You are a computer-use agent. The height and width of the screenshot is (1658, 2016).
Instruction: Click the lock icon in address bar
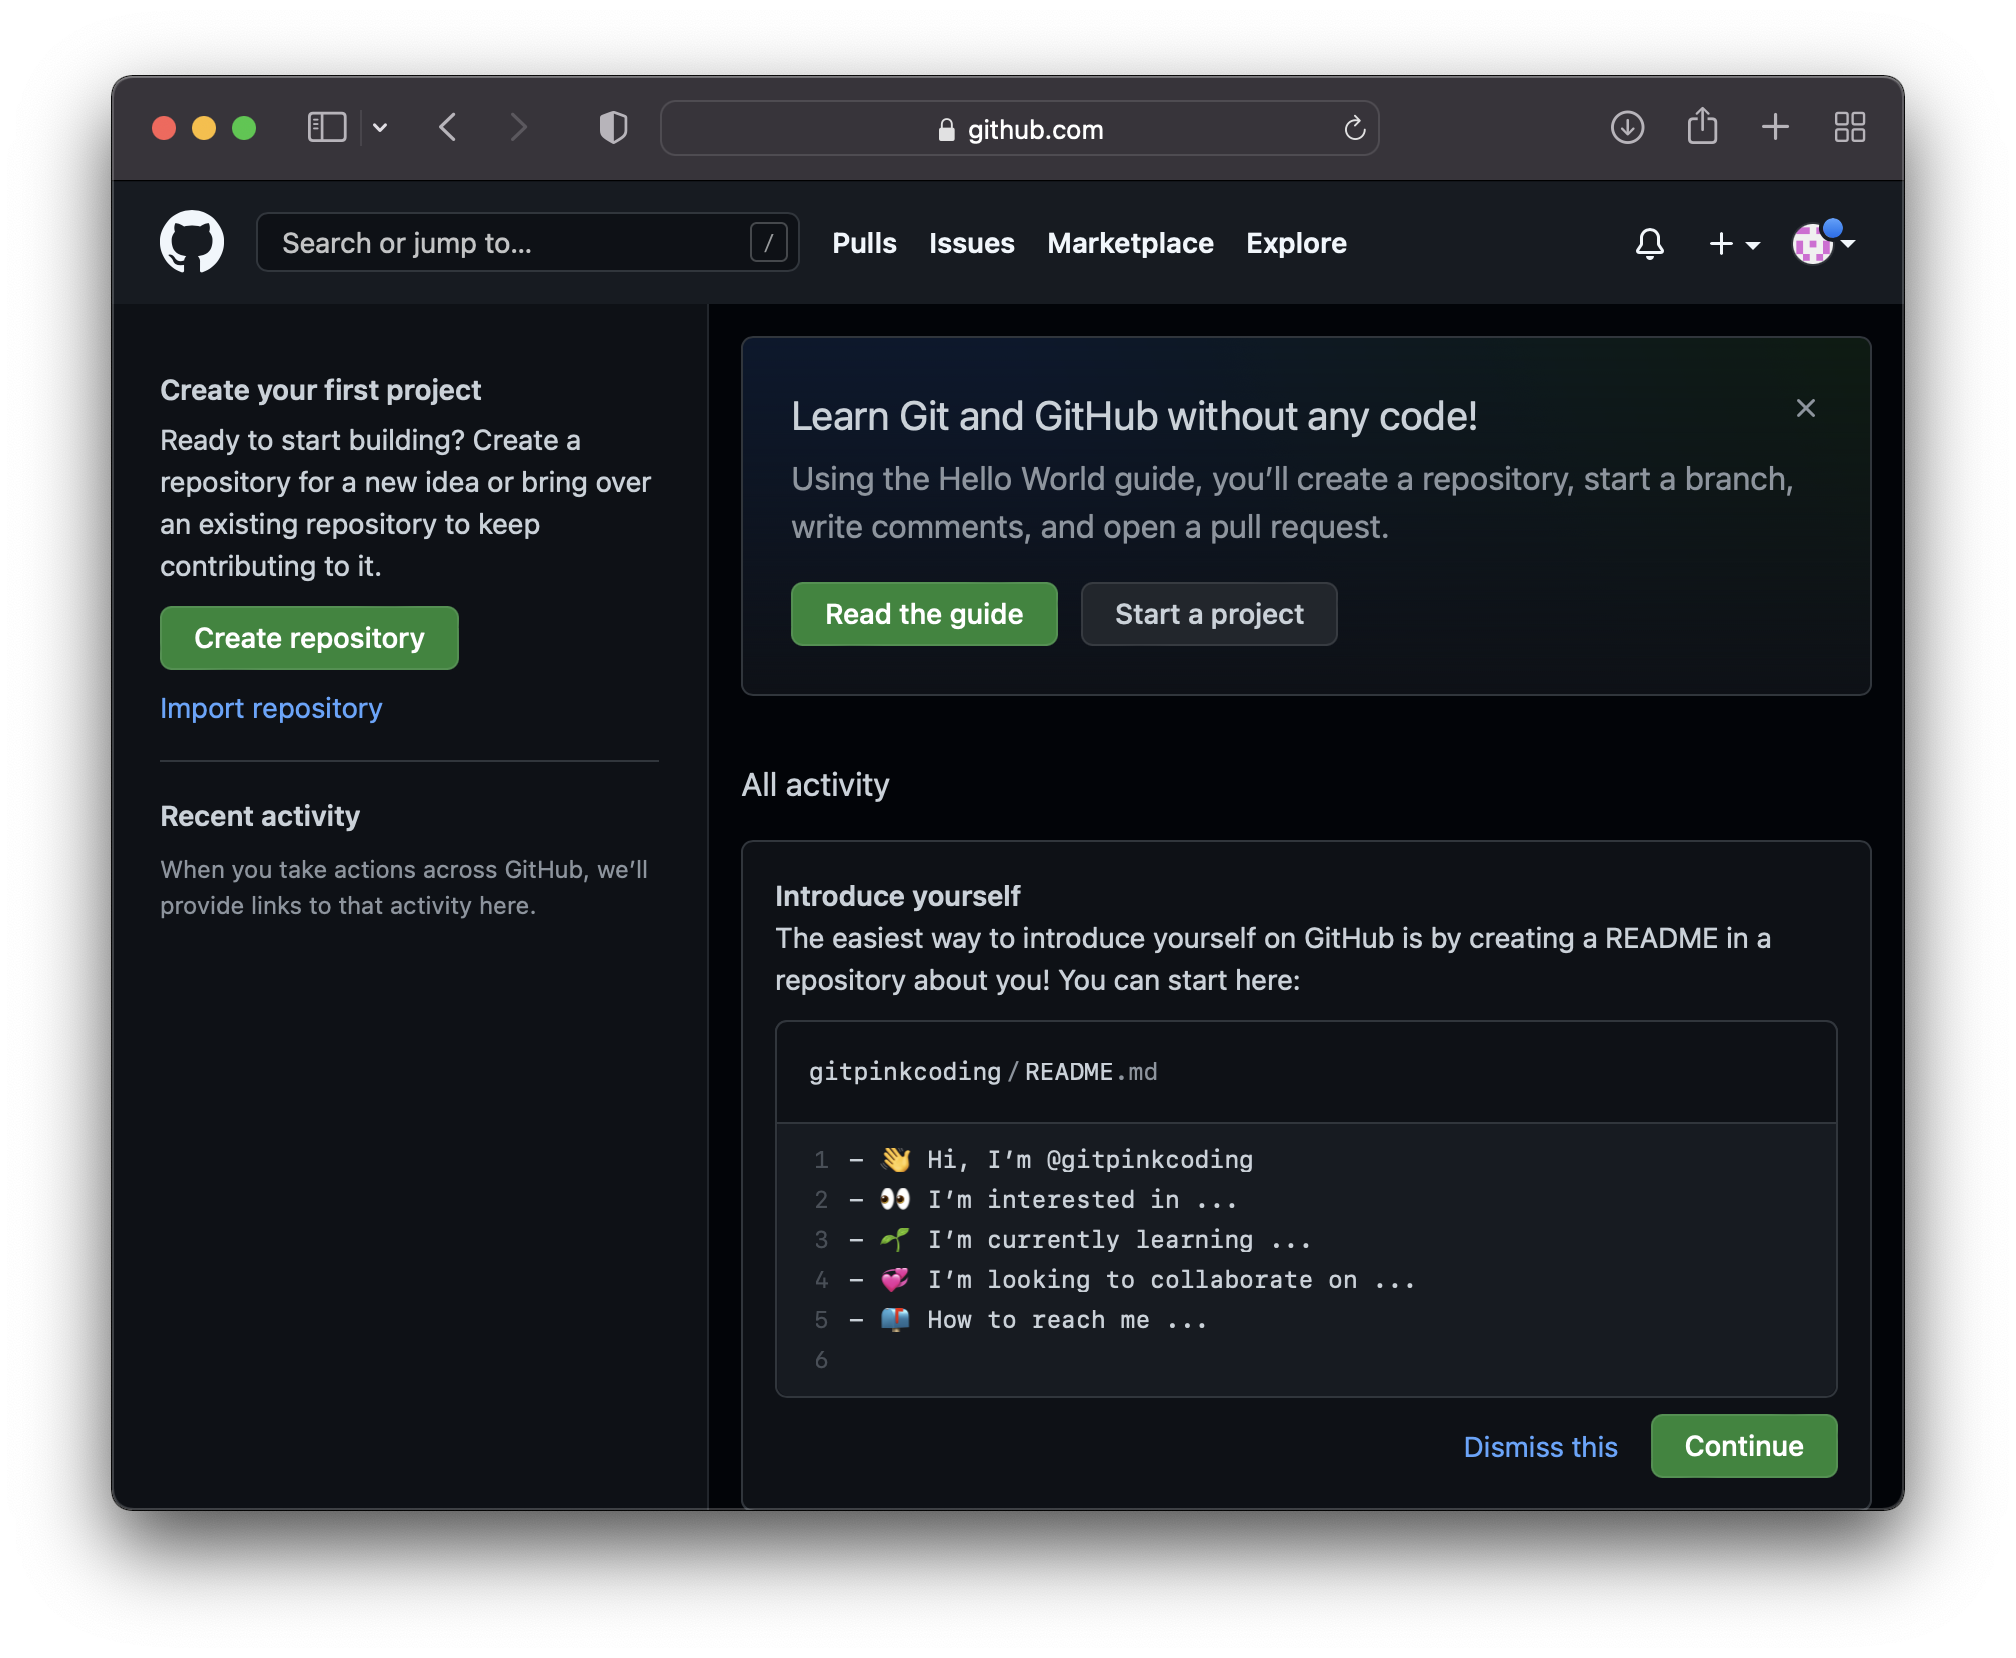point(946,130)
